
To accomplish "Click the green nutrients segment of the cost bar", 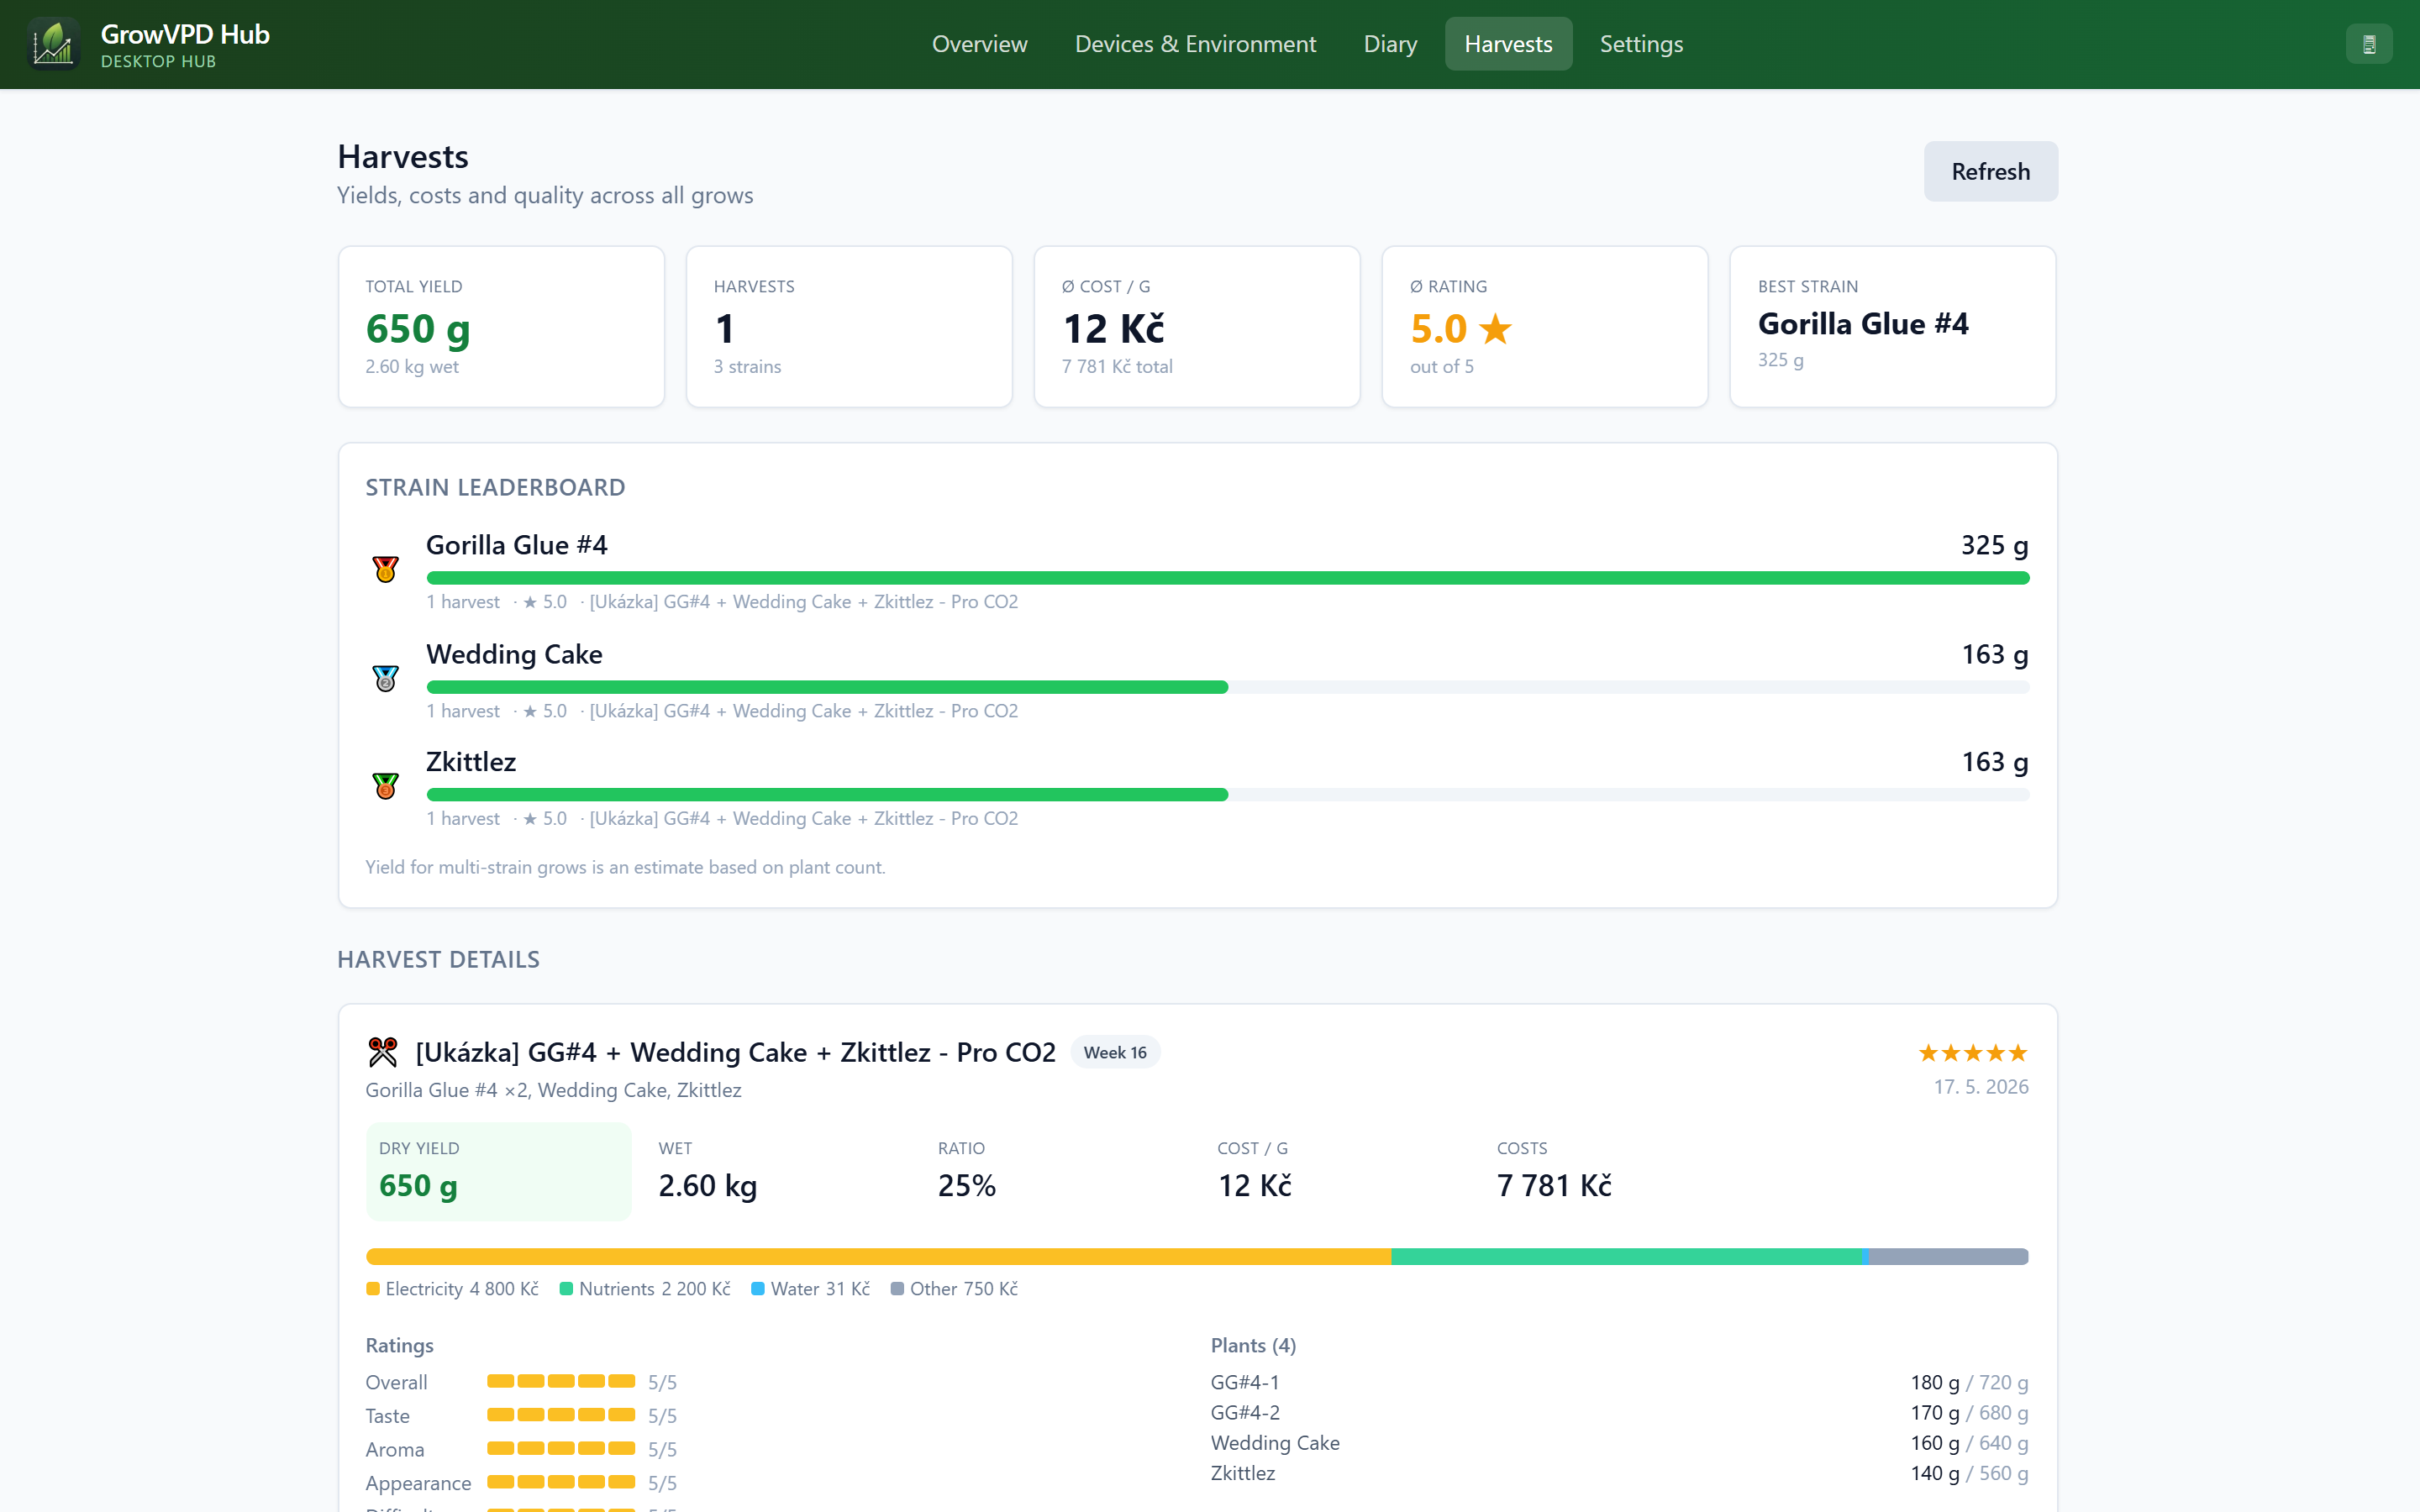I will pos(1626,1257).
